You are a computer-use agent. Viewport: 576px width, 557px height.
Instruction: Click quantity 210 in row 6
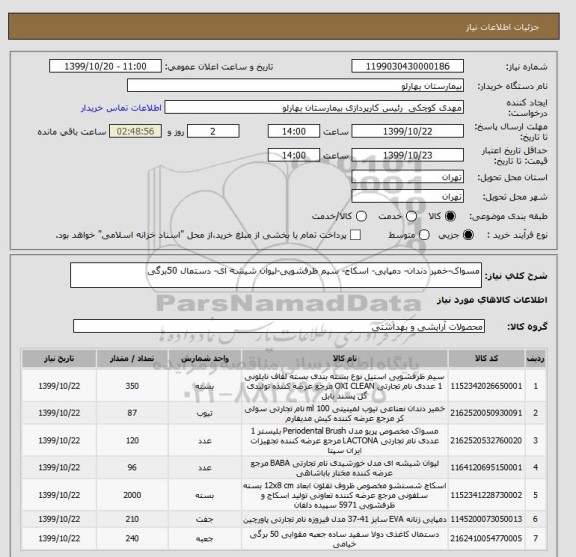(132, 519)
